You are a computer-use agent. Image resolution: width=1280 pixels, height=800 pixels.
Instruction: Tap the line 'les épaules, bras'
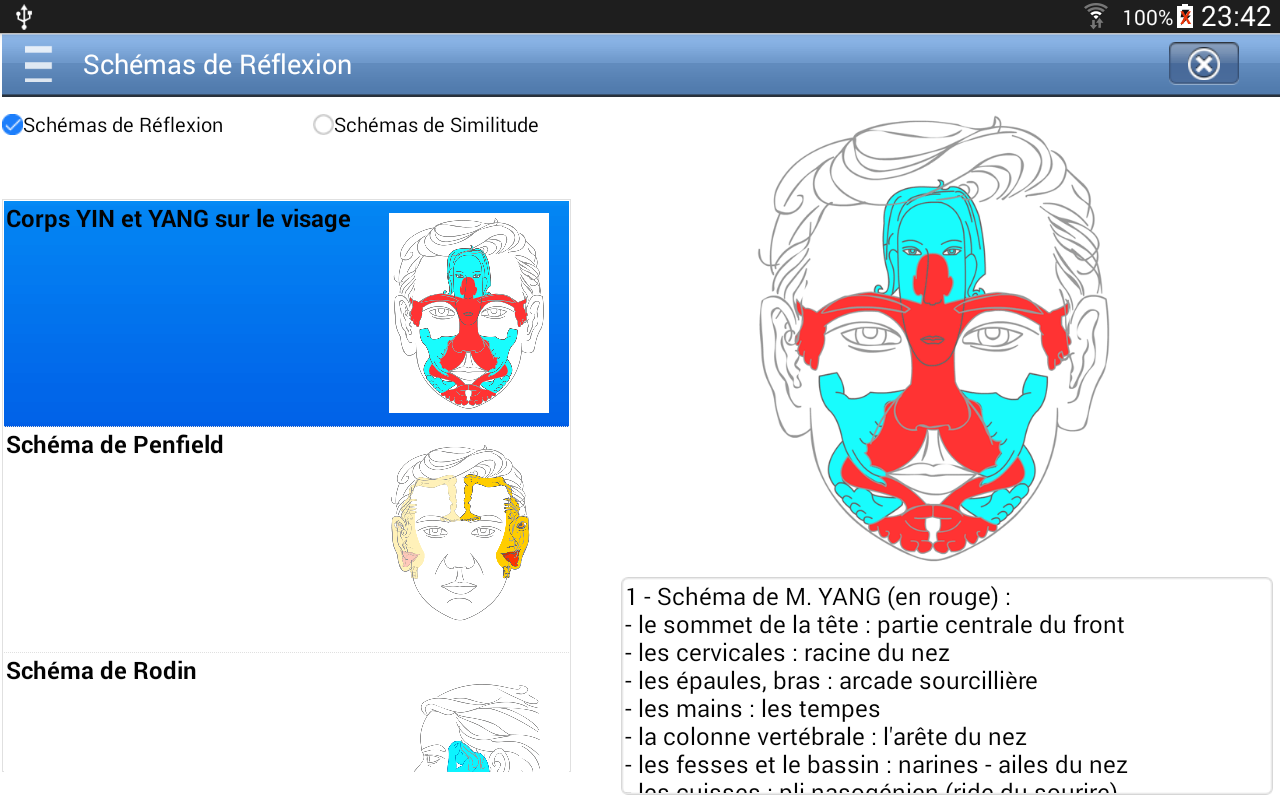tap(832, 681)
